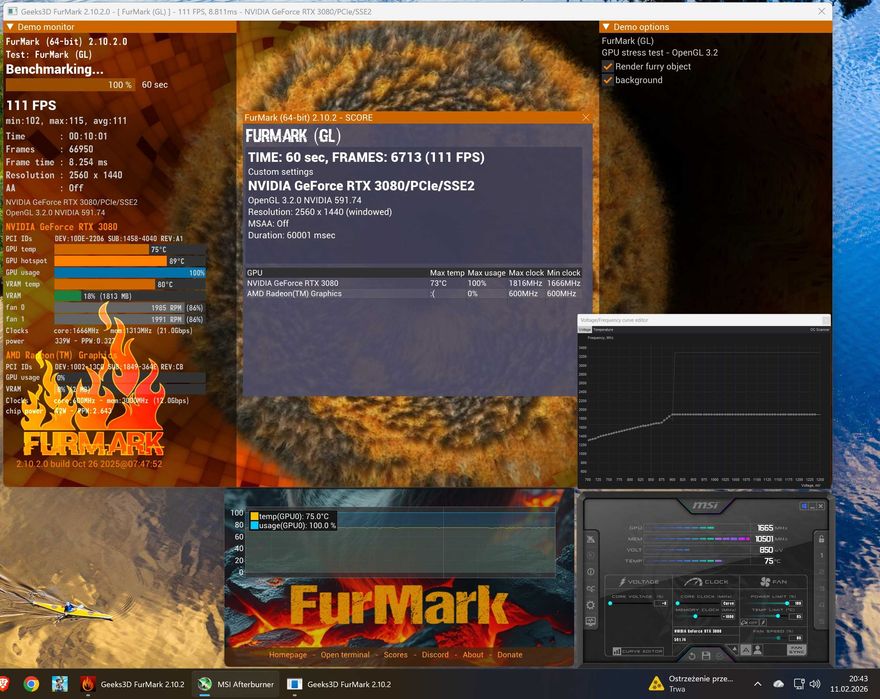
Task: Click the Power Limit value box
Action: click(x=797, y=603)
